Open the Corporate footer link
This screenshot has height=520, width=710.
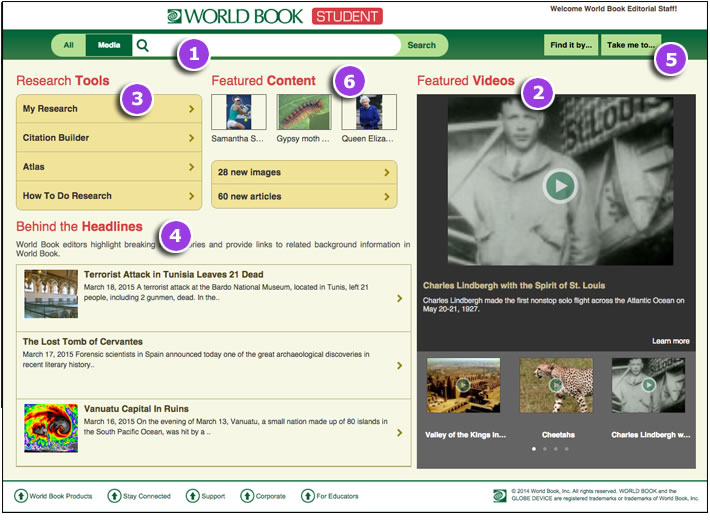[271, 496]
